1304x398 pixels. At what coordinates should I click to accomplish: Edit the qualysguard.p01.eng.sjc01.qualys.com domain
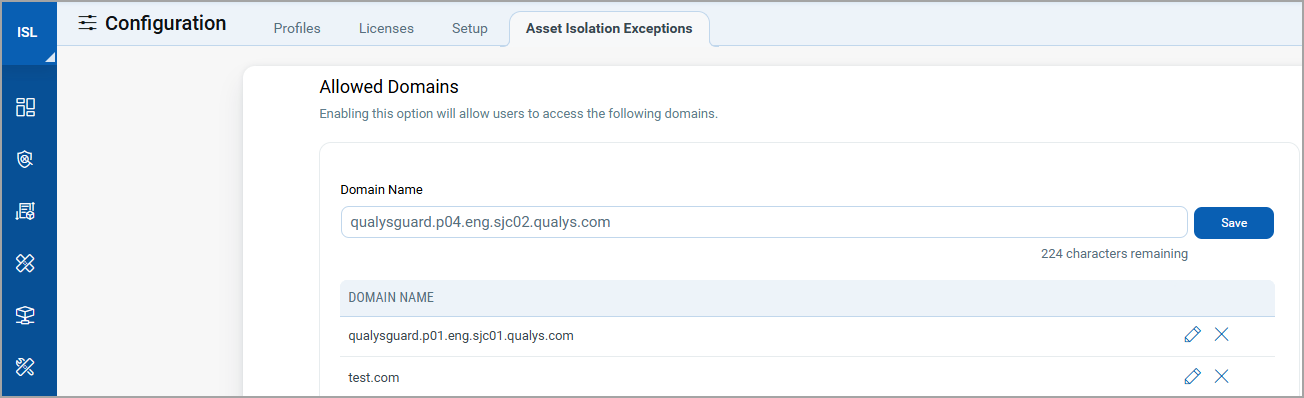coord(1191,335)
